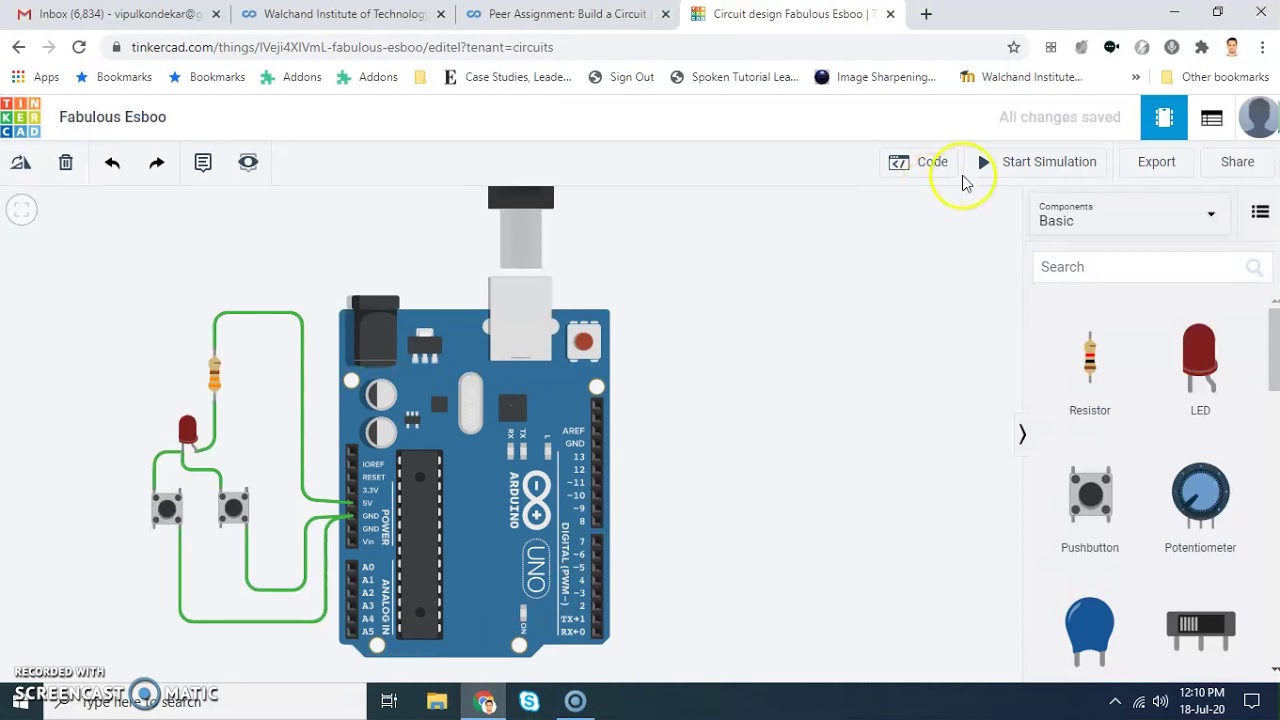Click the Tinkercad logo
Screen dimensions: 1280x720
(20, 117)
